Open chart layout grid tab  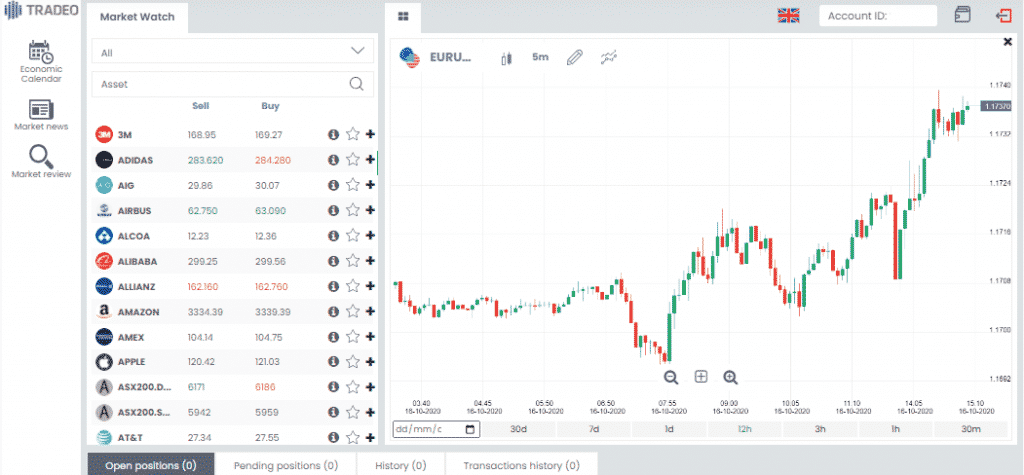(403, 16)
